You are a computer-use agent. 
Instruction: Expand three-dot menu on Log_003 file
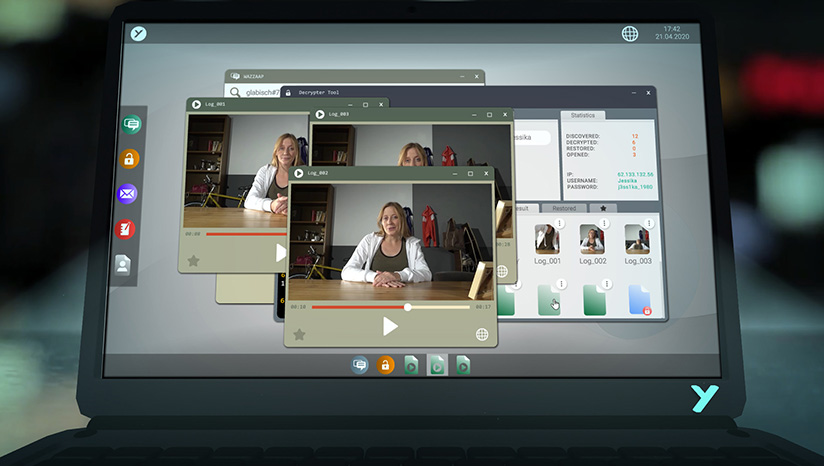coord(650,225)
